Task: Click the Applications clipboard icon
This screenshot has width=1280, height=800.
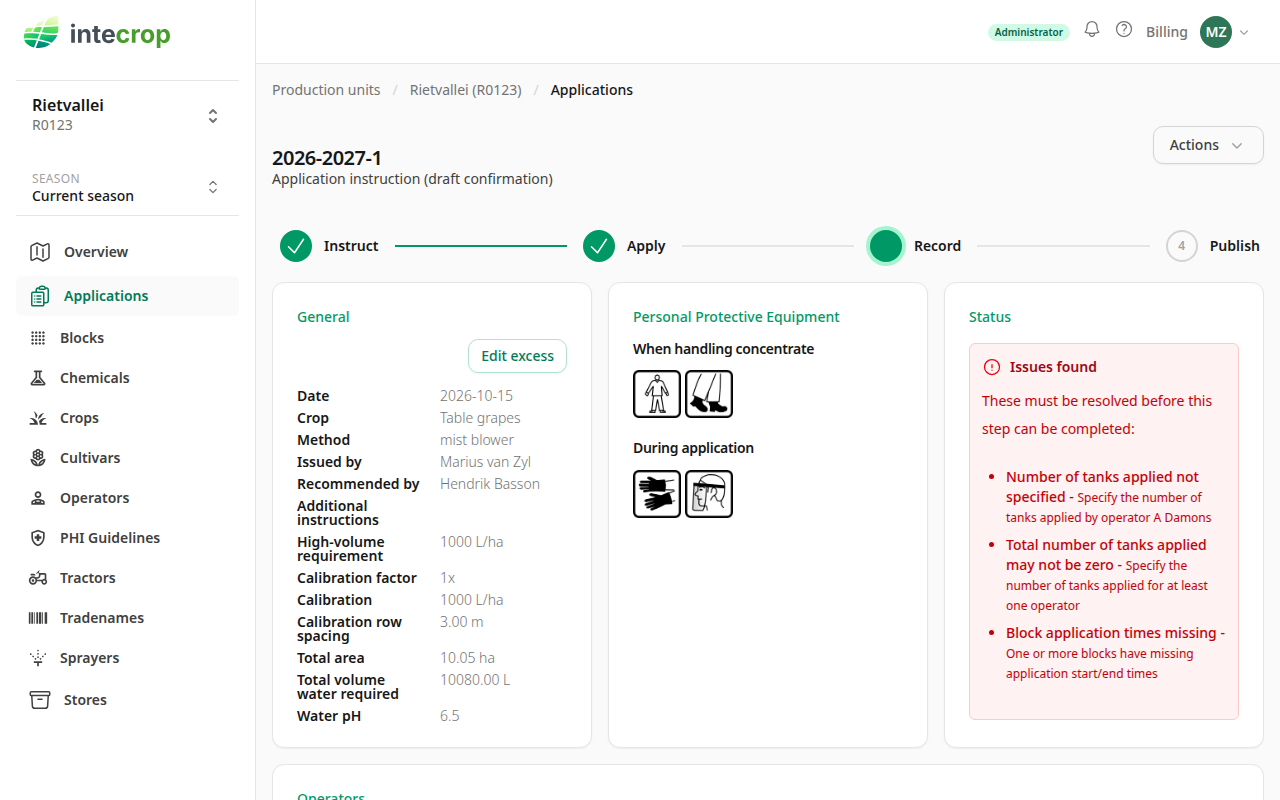Action: pyautogui.click(x=39, y=296)
